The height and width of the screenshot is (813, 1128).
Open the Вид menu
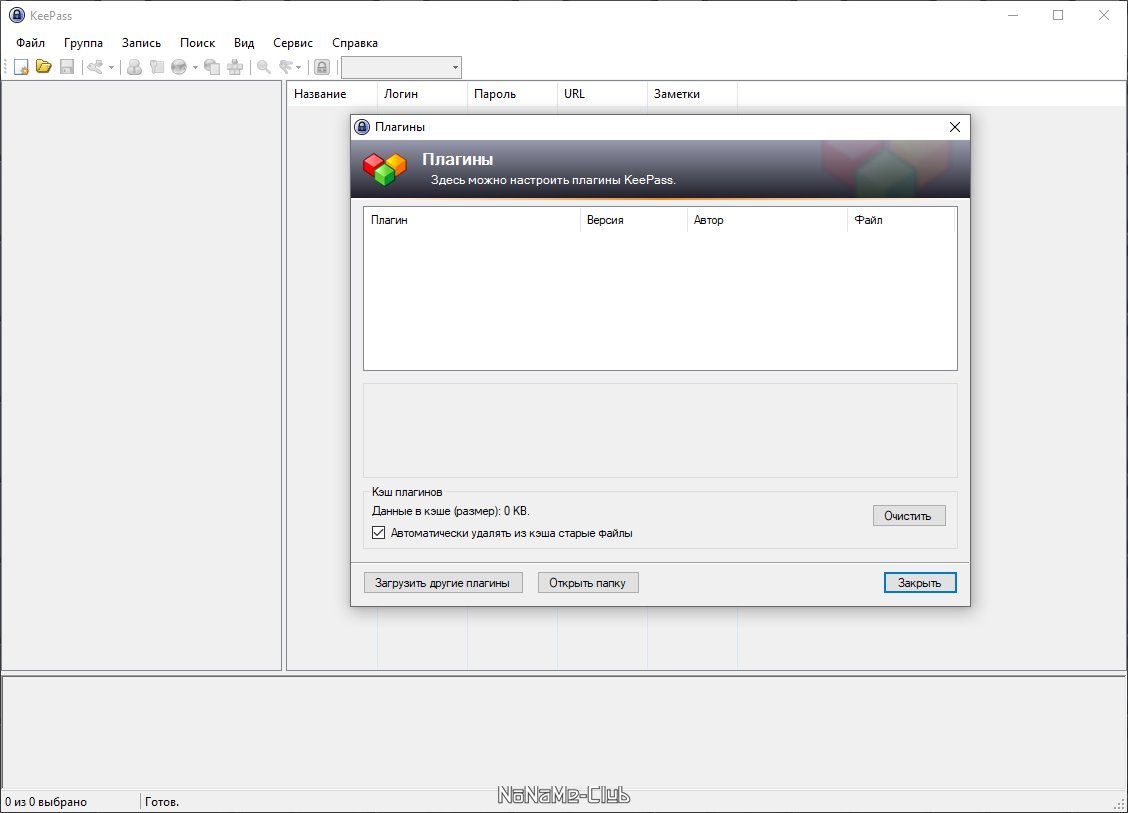[x=244, y=43]
